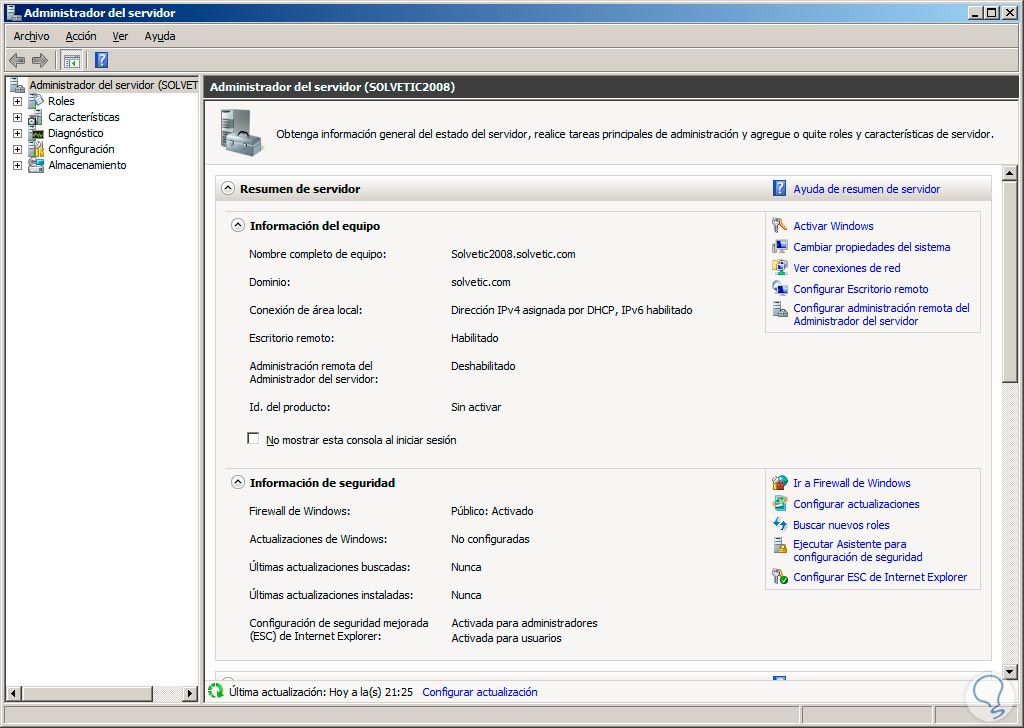This screenshot has width=1024, height=728.
Task: Click the Solvetic2008.solvetic.com computer name value
Action: [x=513, y=254]
